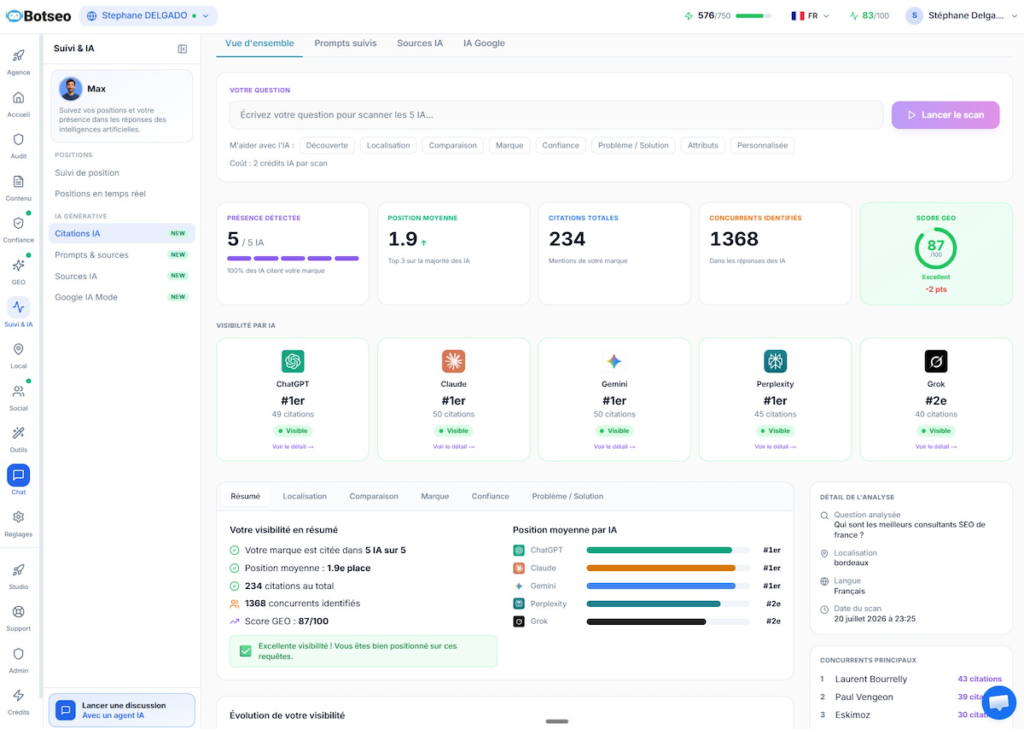1024x729 pixels.
Task: Open Google IA Mode menu item
Action: tap(121, 297)
